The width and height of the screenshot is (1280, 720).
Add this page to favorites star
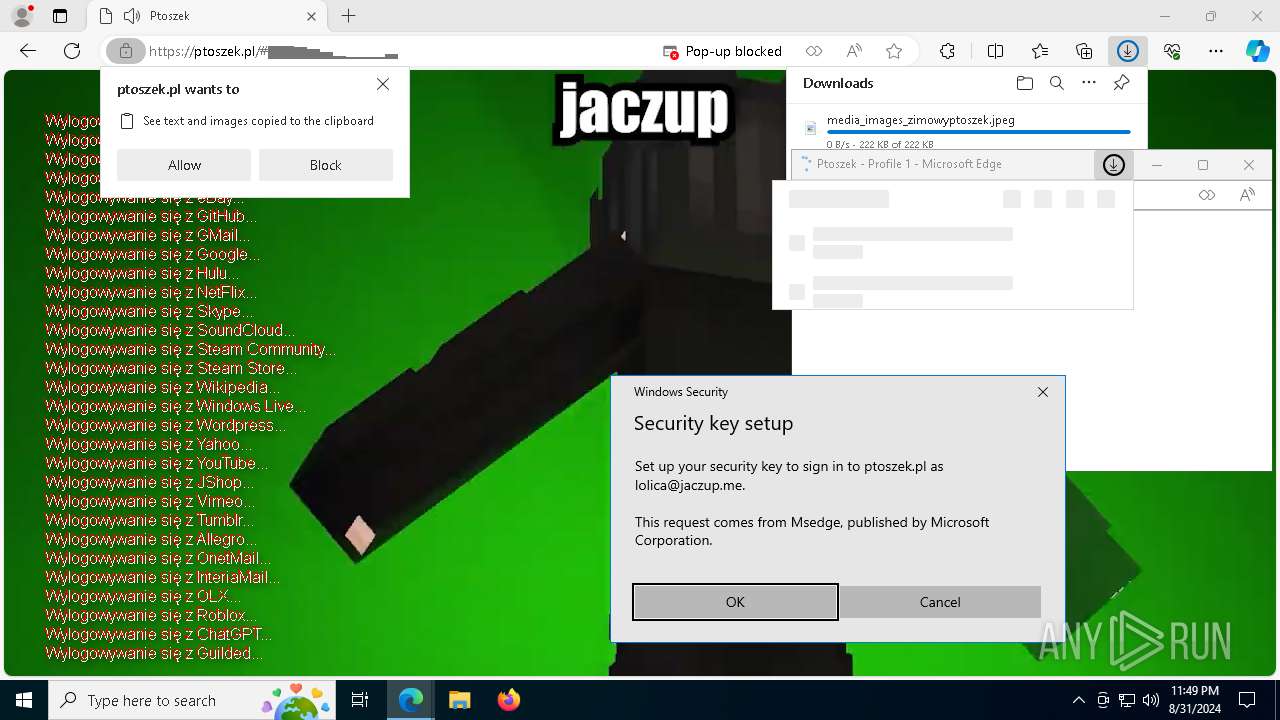pos(894,51)
